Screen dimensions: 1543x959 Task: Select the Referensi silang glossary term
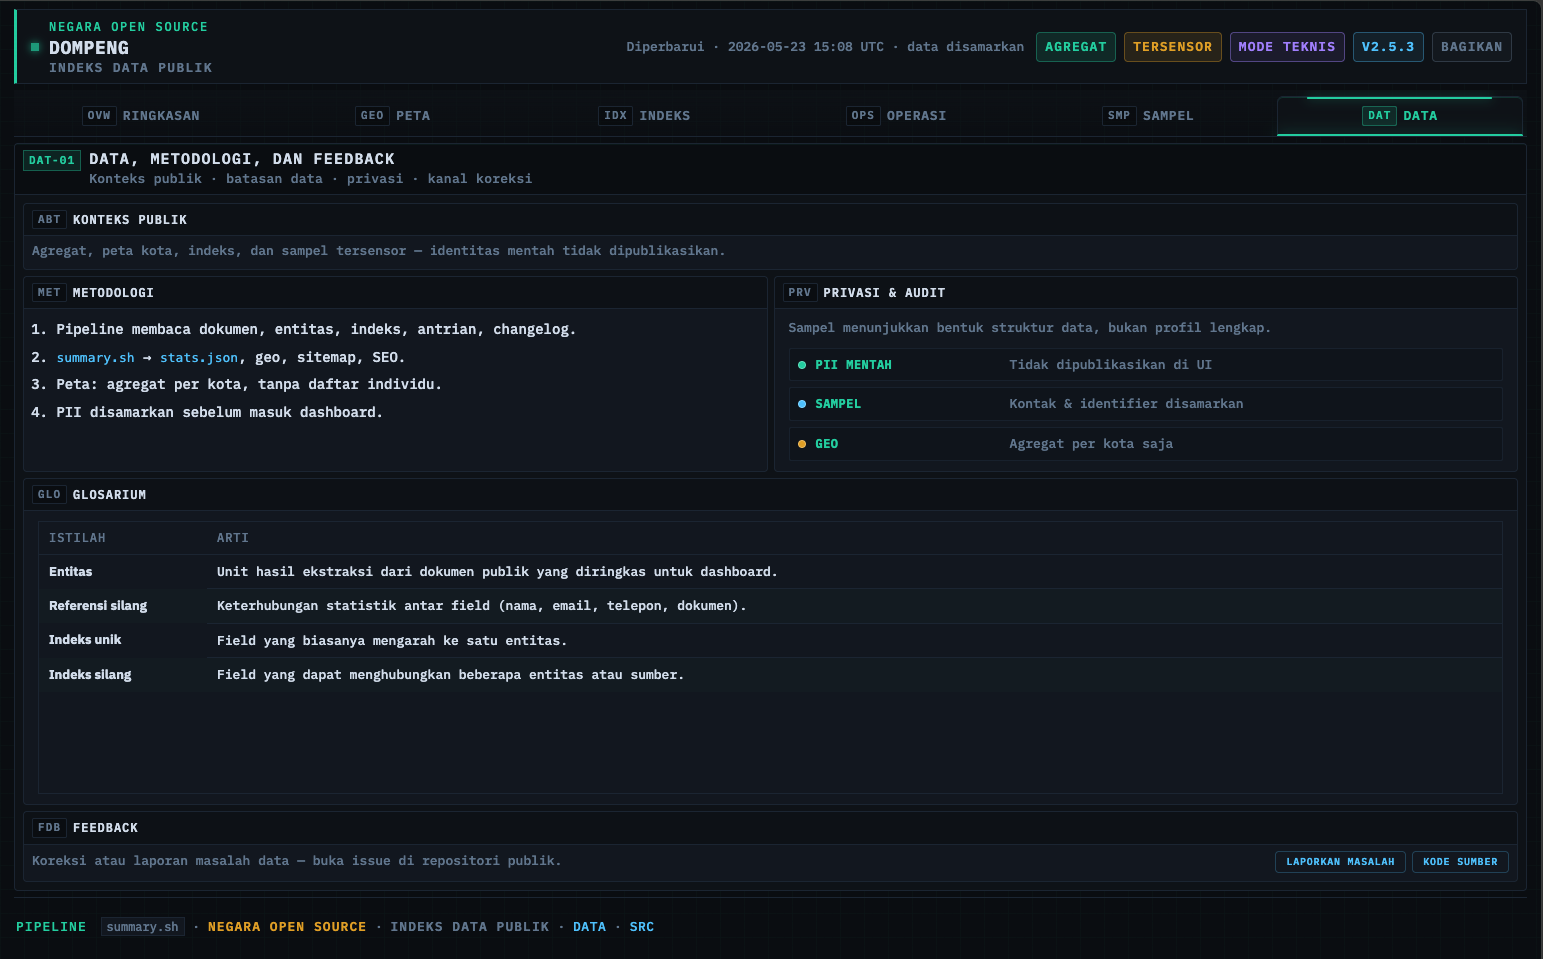[x=98, y=606]
